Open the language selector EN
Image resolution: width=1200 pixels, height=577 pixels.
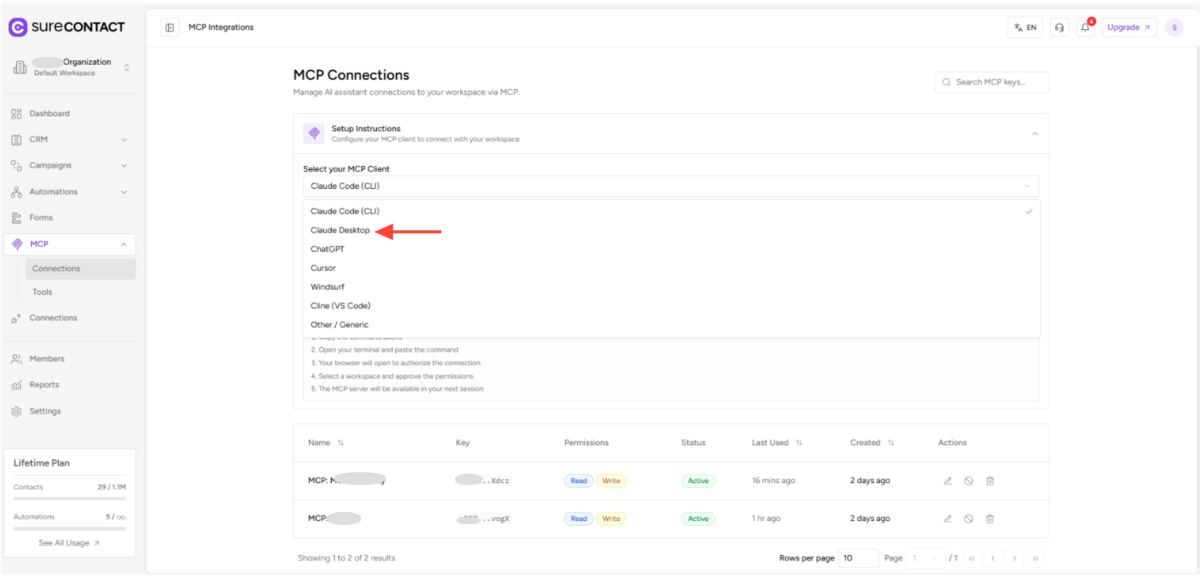(x=1025, y=28)
